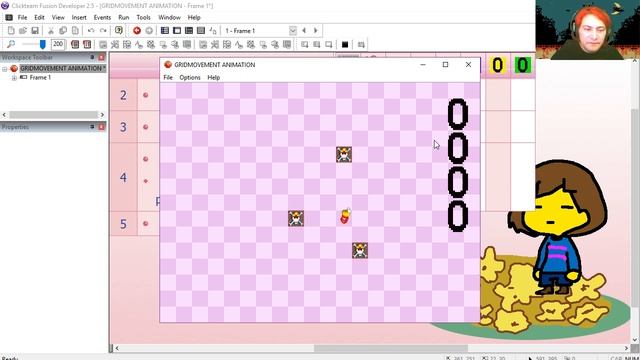Open the Storyboard editor
This screenshot has height=360, width=640.
[x=165, y=31]
